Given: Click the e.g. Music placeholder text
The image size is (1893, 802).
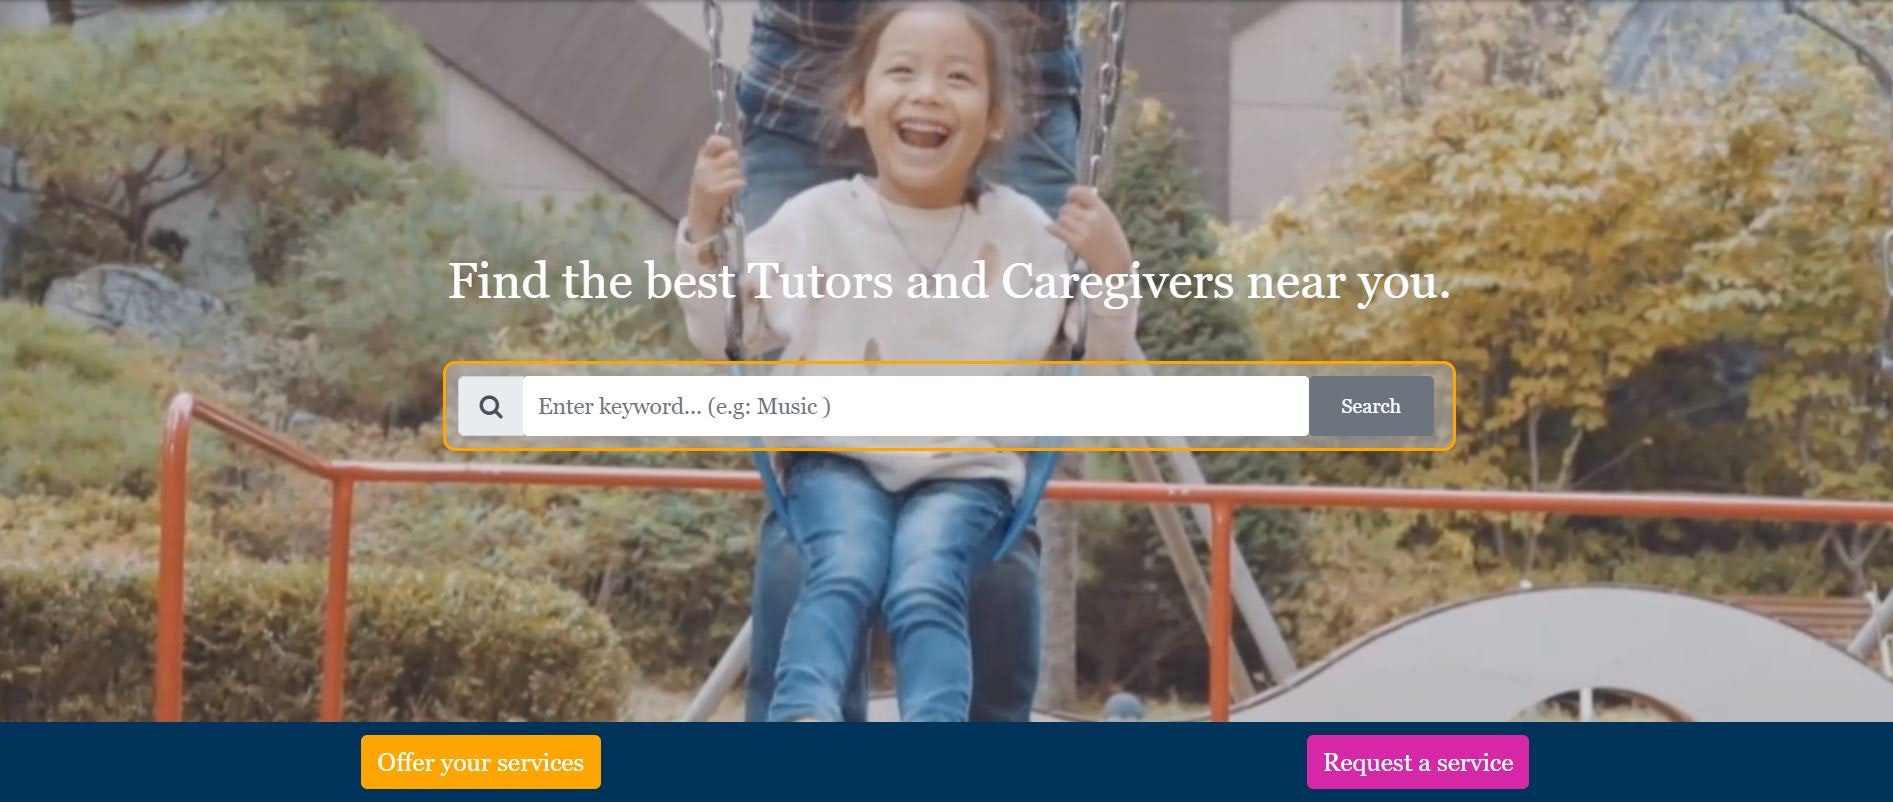Looking at the screenshot, I should point(768,406).
